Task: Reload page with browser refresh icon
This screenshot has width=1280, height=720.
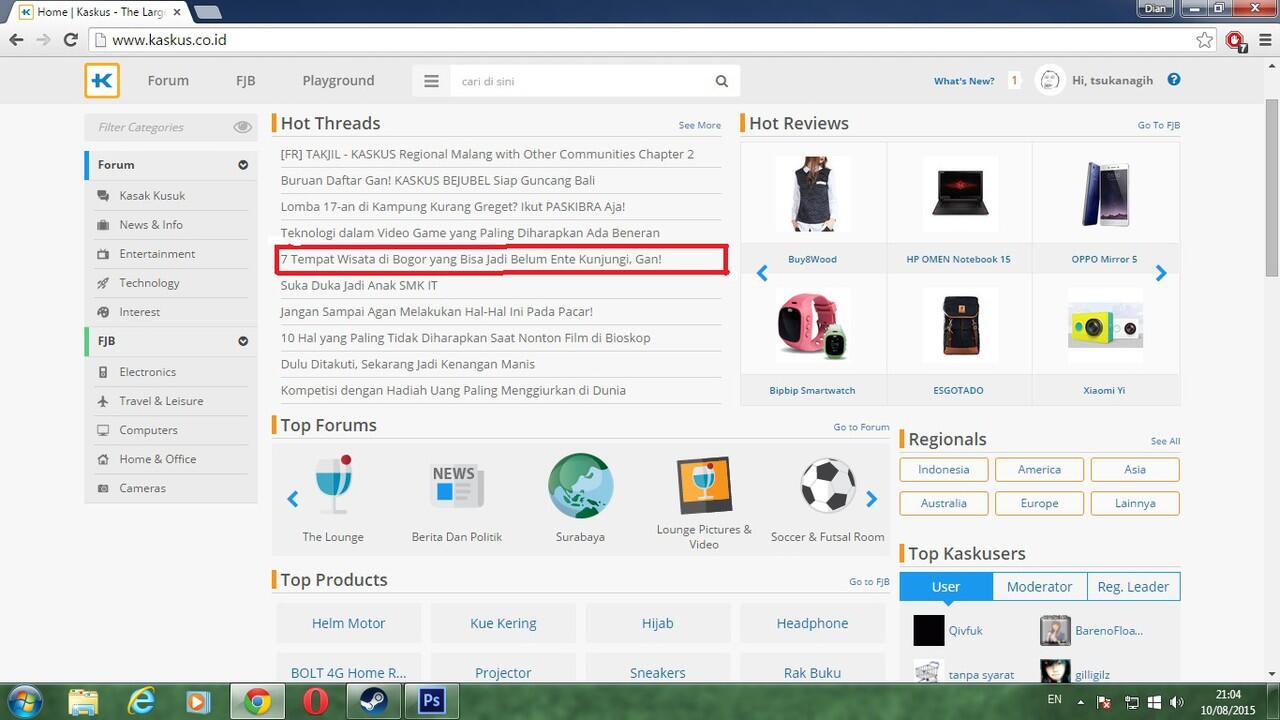Action: tap(70, 40)
